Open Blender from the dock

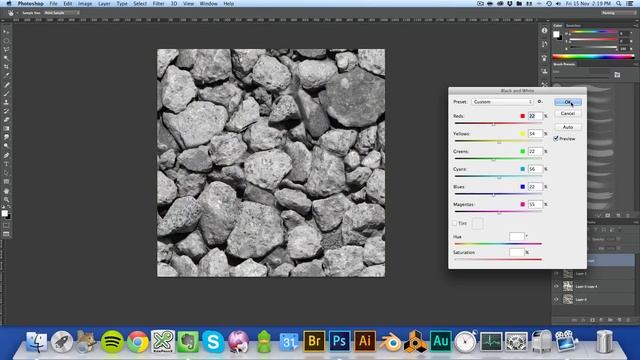tap(390, 342)
